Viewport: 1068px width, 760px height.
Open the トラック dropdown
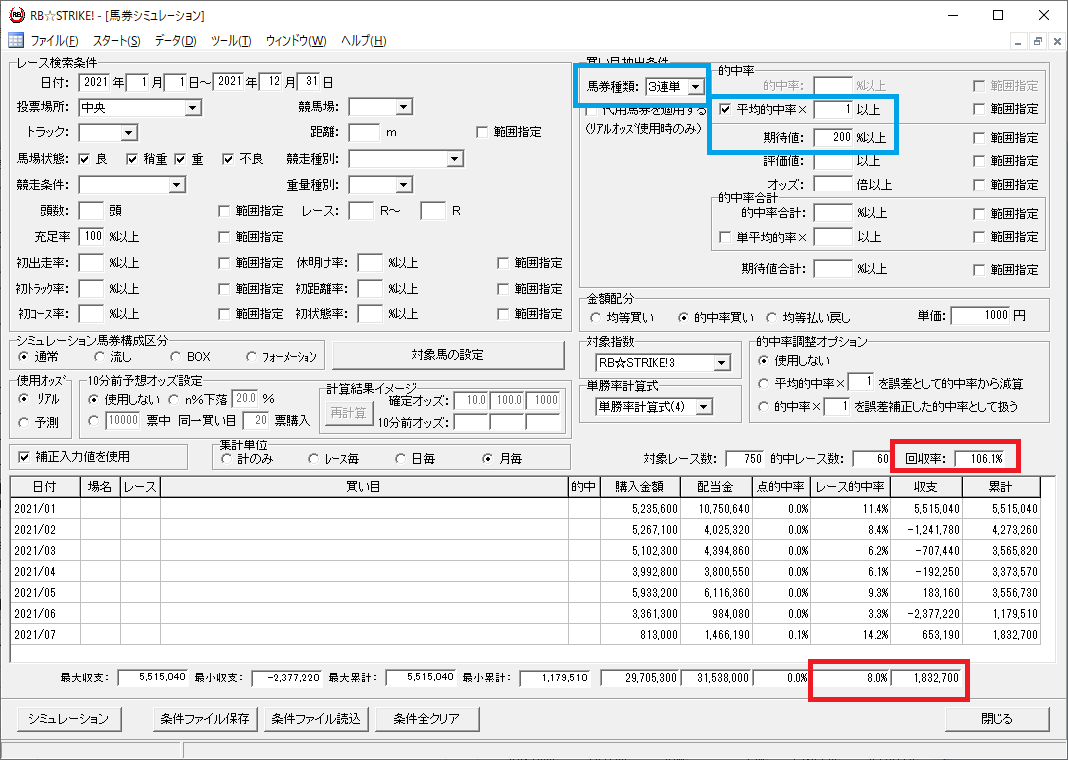pyautogui.click(x=129, y=133)
